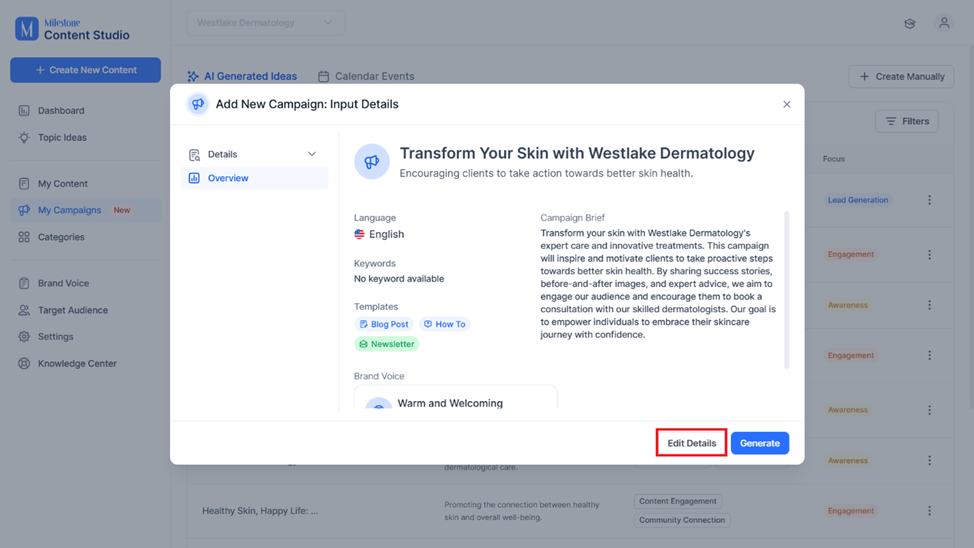Viewport: 974px width, 548px height.
Task: Open the user profile avatar icon
Action: pyautogui.click(x=944, y=23)
